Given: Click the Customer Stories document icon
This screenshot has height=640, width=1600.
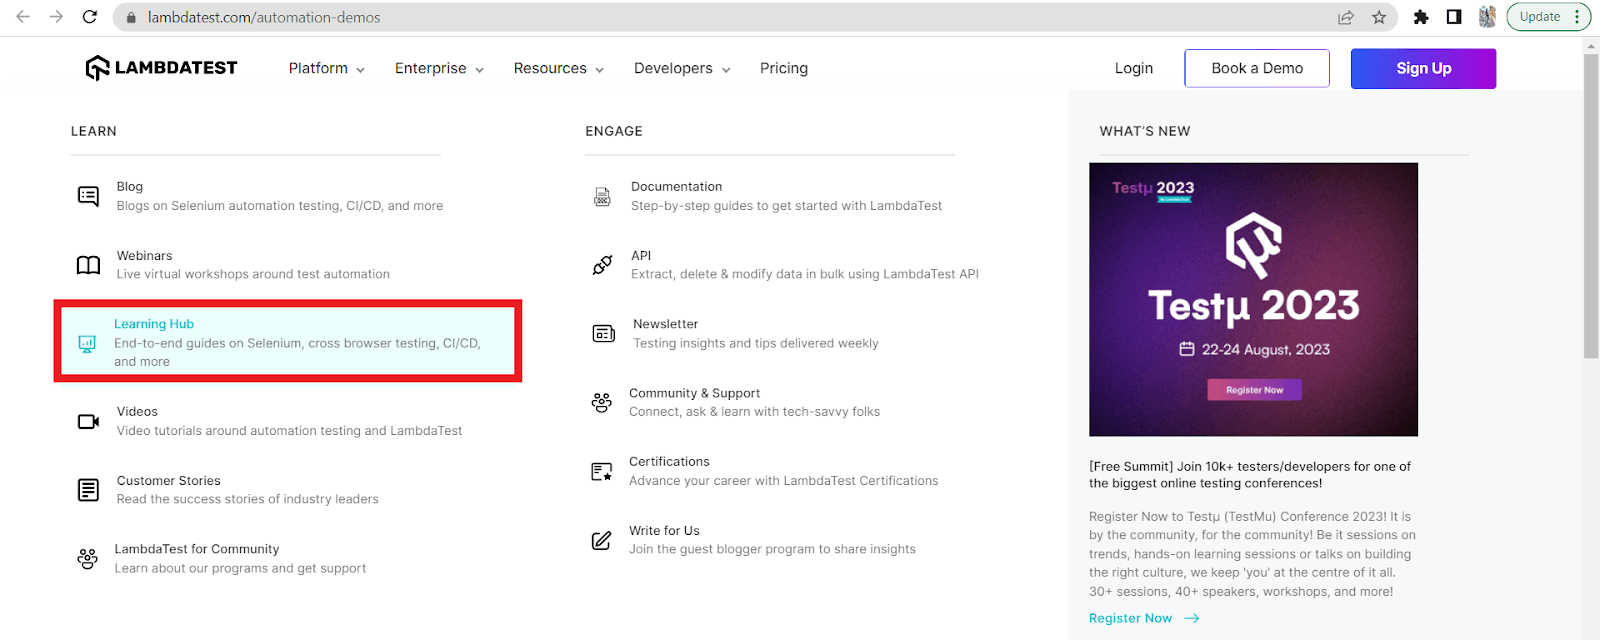Looking at the screenshot, I should click(x=88, y=490).
